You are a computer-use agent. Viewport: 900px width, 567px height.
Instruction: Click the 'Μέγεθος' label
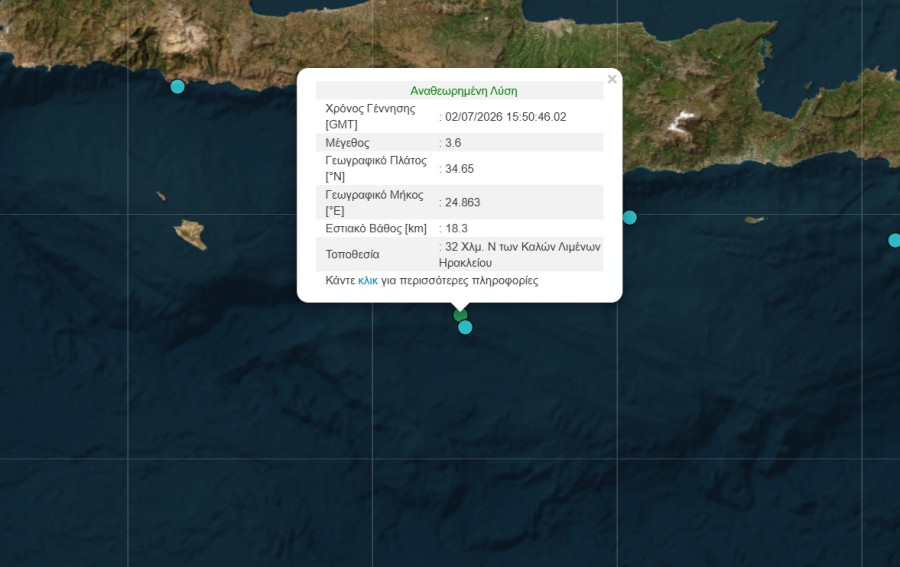[347, 143]
